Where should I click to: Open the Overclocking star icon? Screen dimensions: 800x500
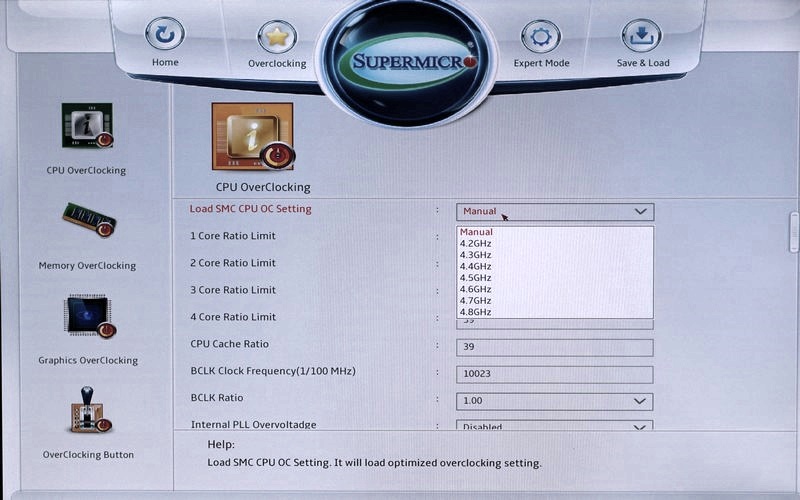coord(277,37)
